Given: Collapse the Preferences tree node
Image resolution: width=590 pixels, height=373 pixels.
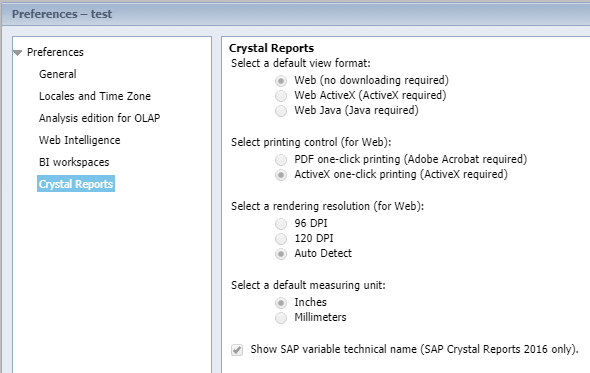Looking at the screenshot, I should 17,53.
